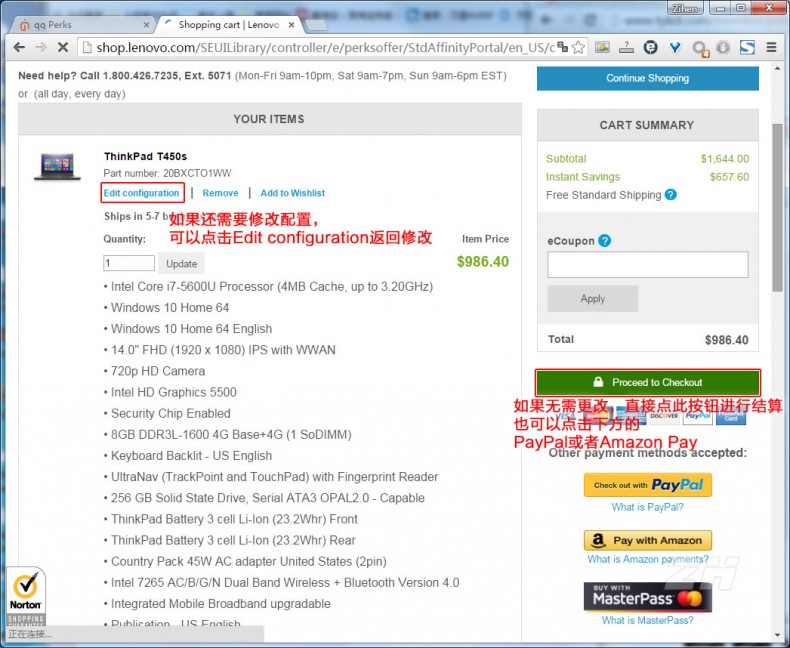Click the Update quantity button

pos(181,264)
